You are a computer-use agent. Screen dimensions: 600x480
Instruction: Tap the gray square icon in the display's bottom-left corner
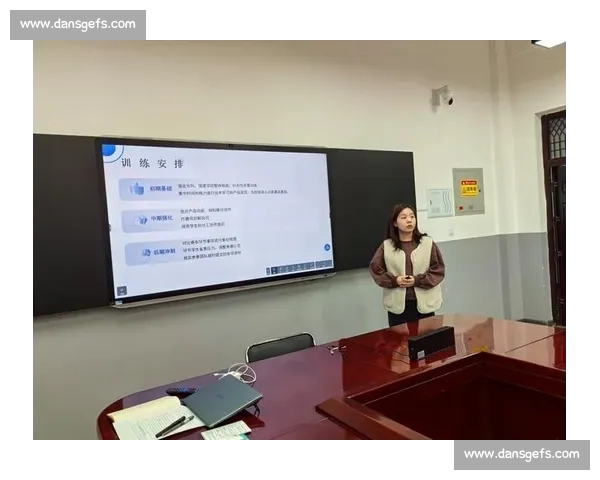(122, 291)
